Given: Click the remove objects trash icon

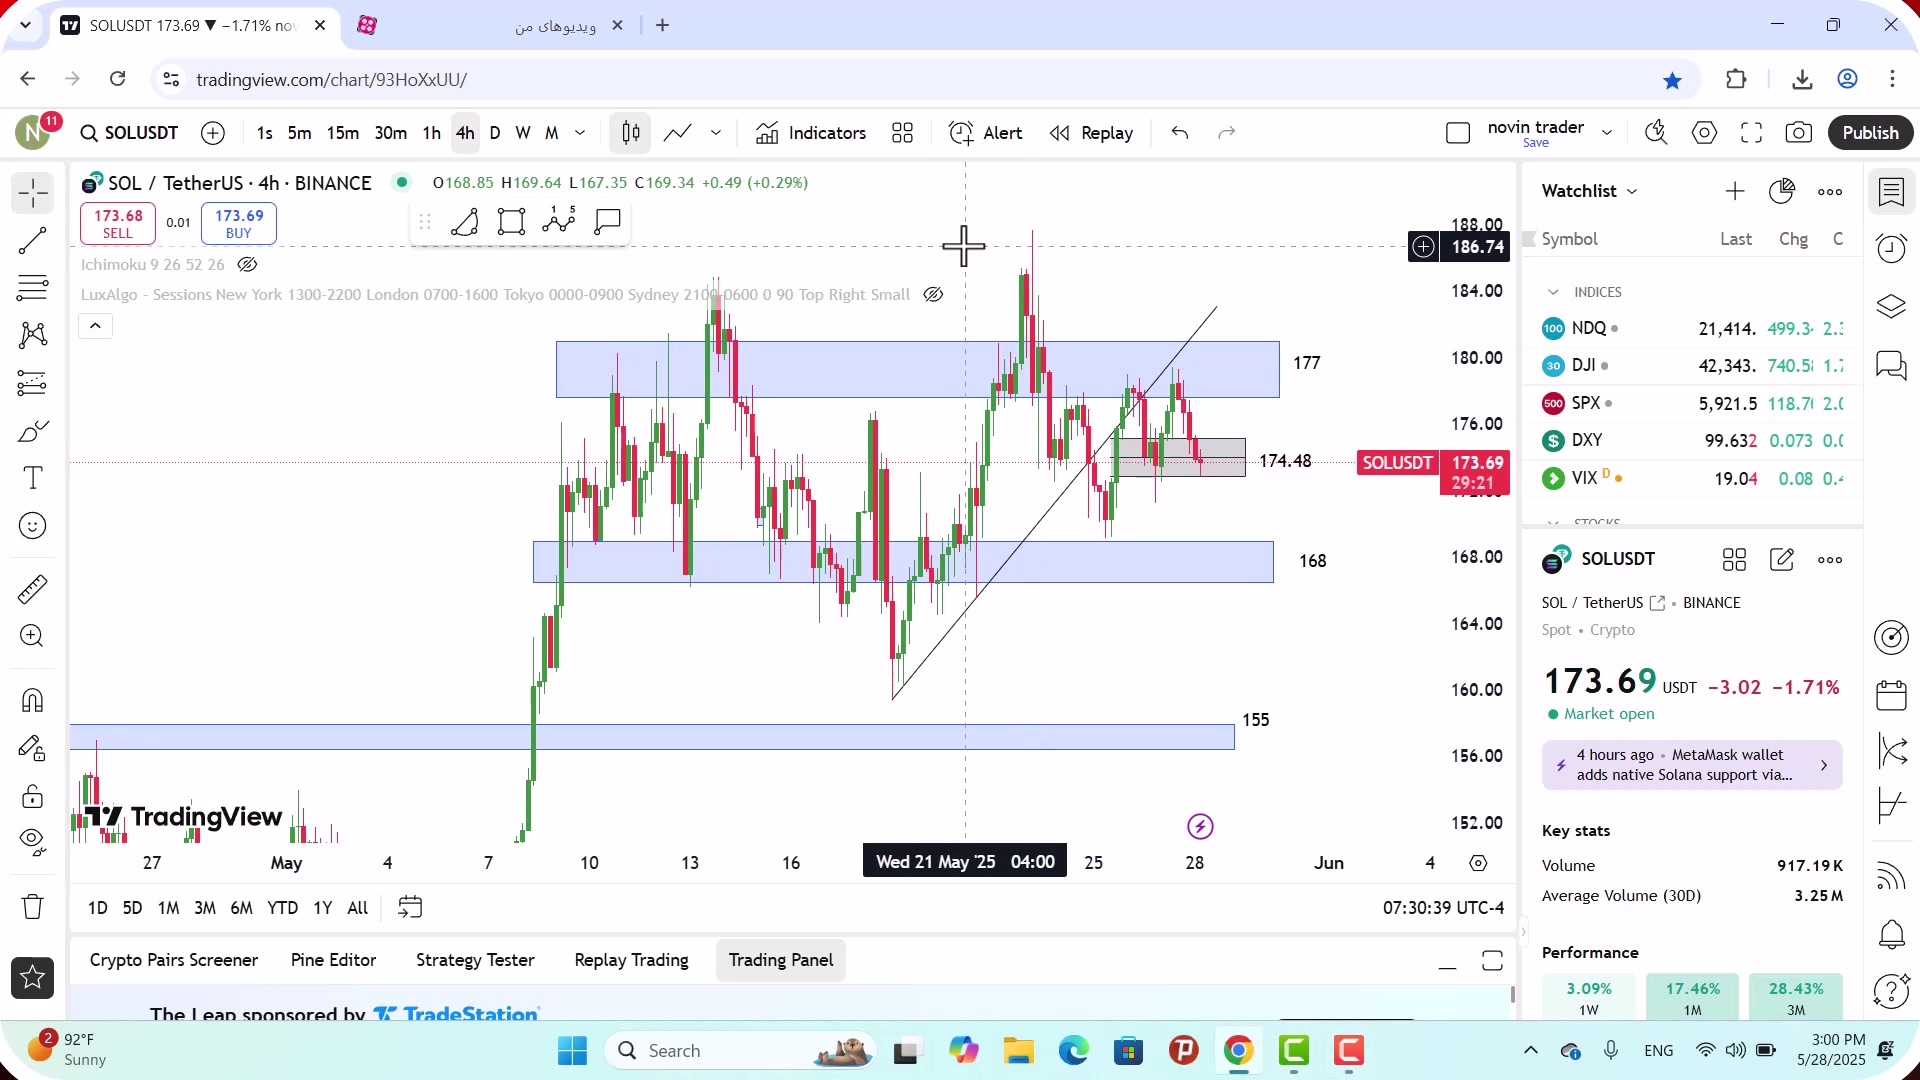Looking at the screenshot, I should (x=33, y=907).
